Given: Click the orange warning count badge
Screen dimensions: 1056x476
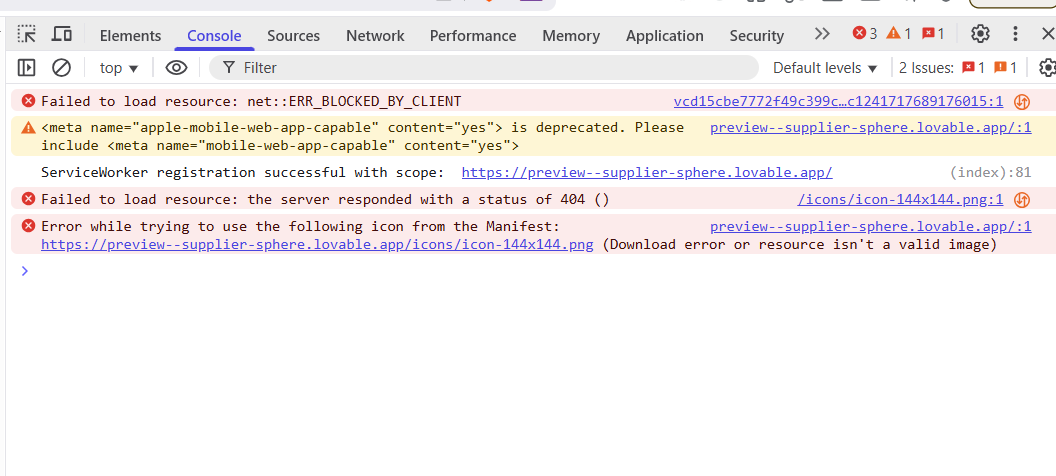Looking at the screenshot, I should (x=899, y=34).
